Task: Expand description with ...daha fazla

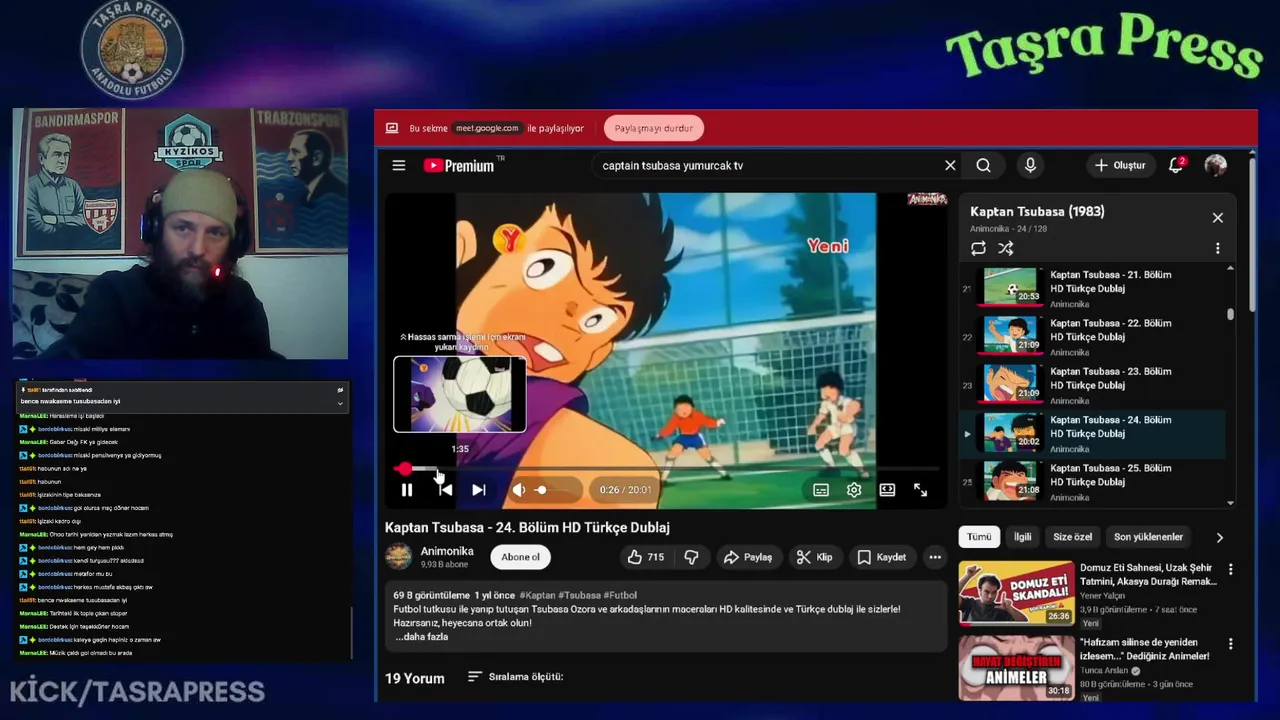Action: 421,637
